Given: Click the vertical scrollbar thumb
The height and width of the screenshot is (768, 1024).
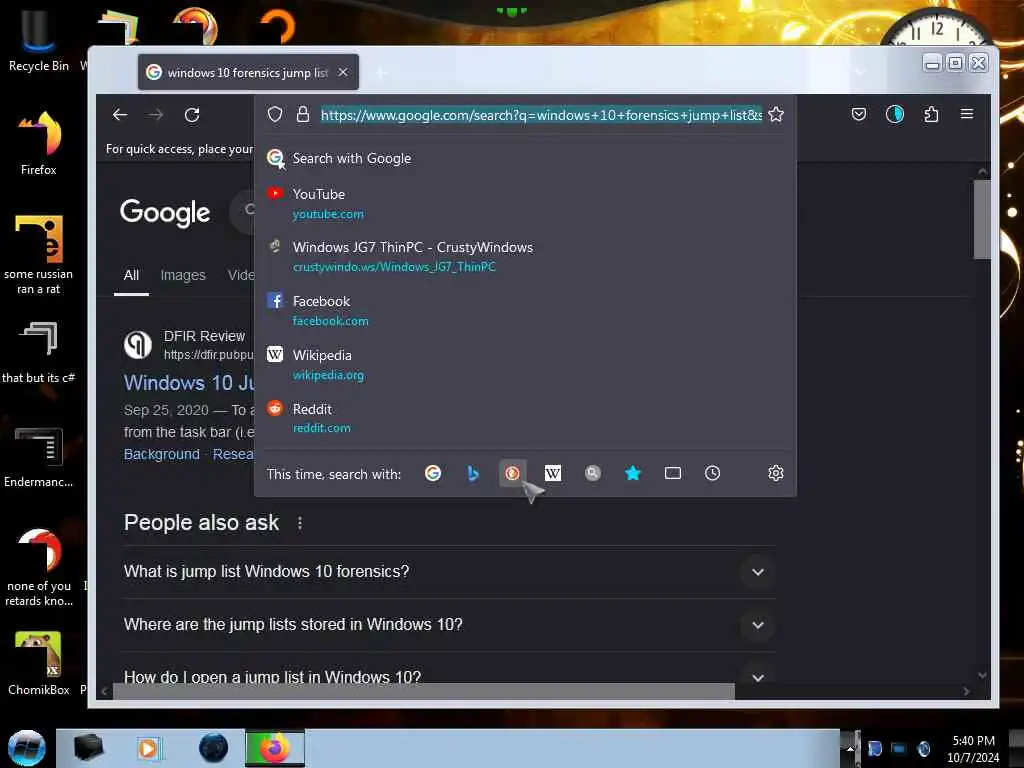Looking at the screenshot, I should [982, 219].
